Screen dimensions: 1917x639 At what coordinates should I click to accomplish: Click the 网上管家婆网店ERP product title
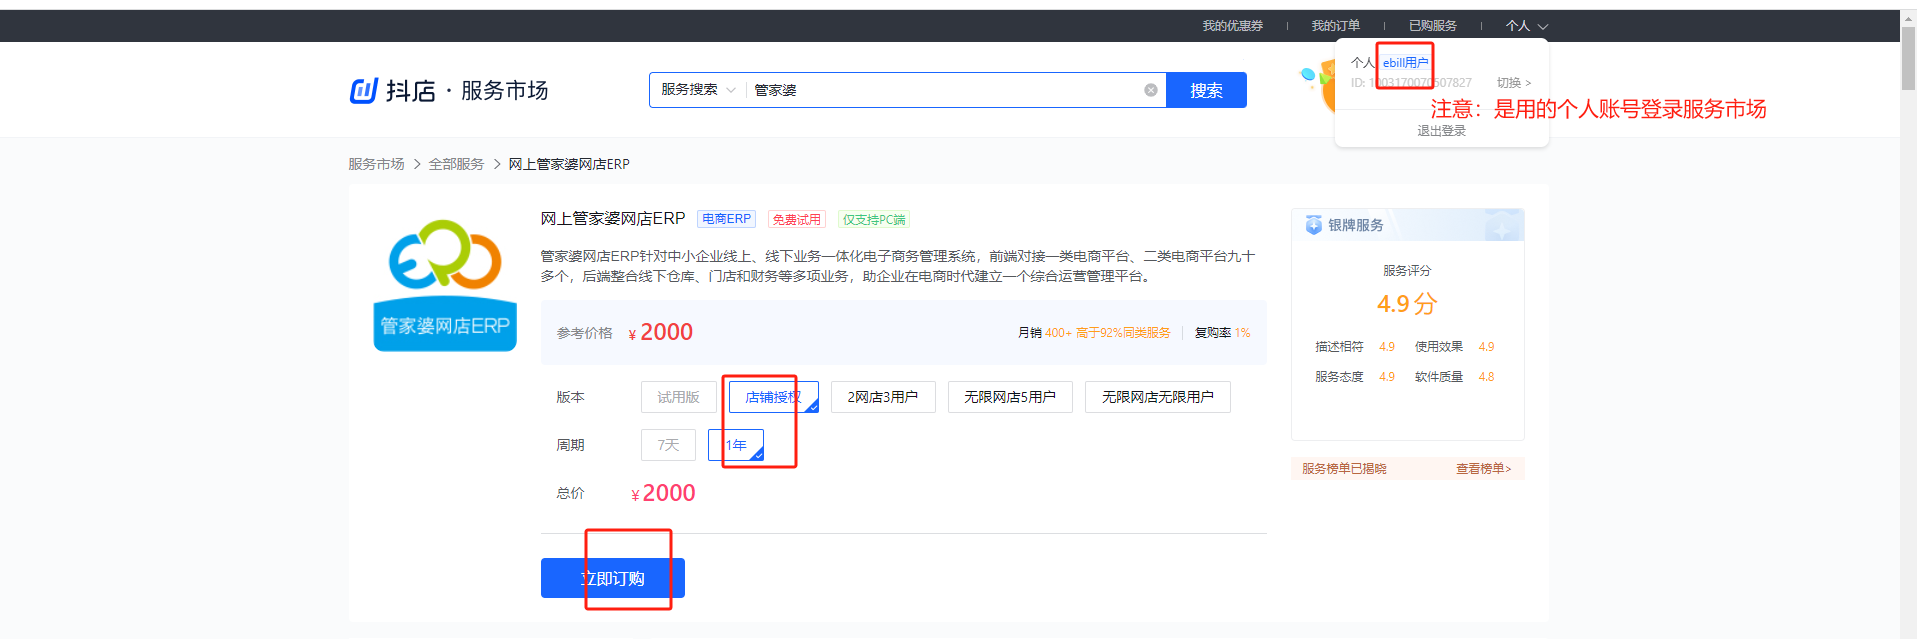click(613, 218)
